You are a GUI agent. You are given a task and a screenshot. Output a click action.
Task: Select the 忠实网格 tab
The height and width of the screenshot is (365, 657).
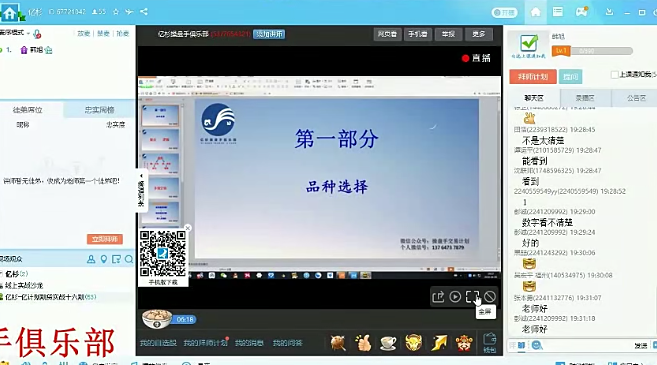[x=99, y=110]
